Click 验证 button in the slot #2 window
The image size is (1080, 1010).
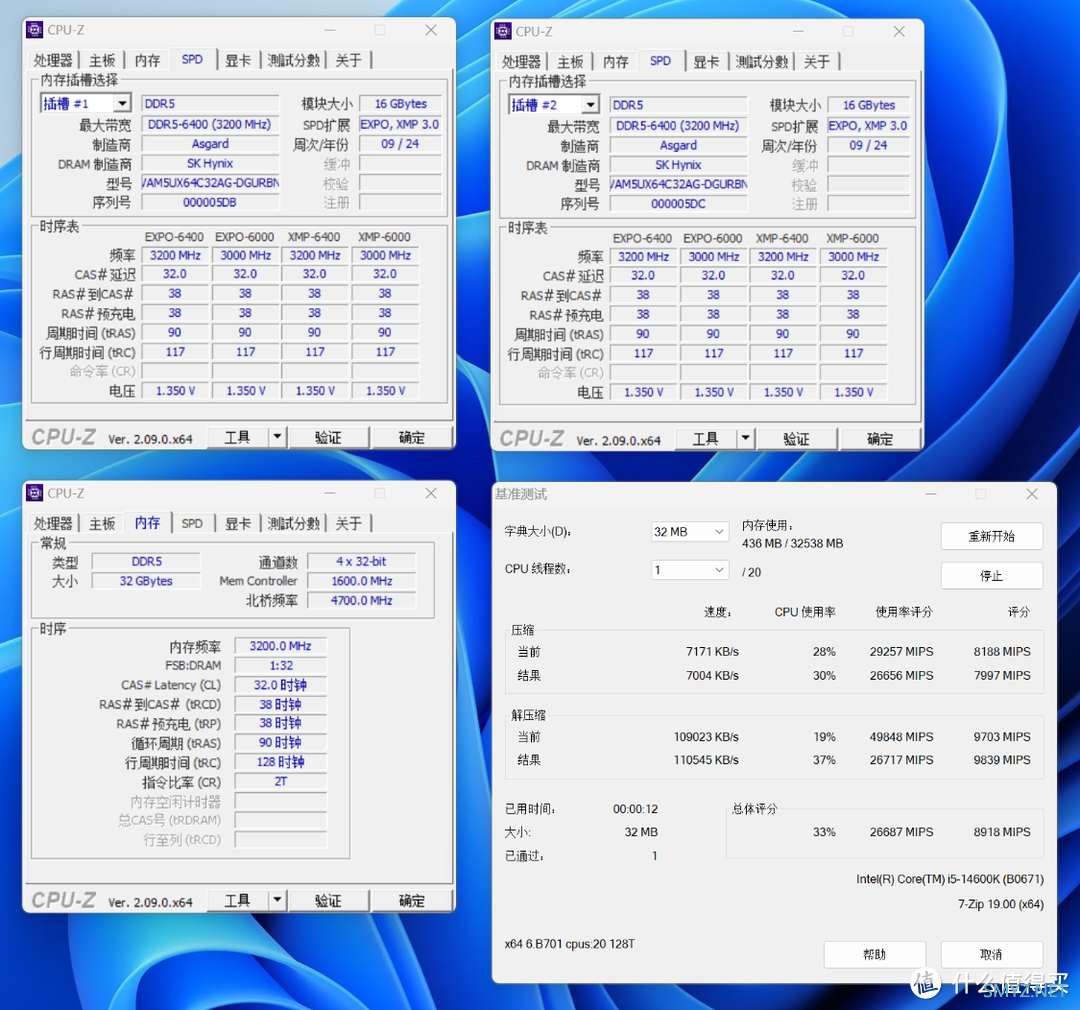click(x=797, y=438)
